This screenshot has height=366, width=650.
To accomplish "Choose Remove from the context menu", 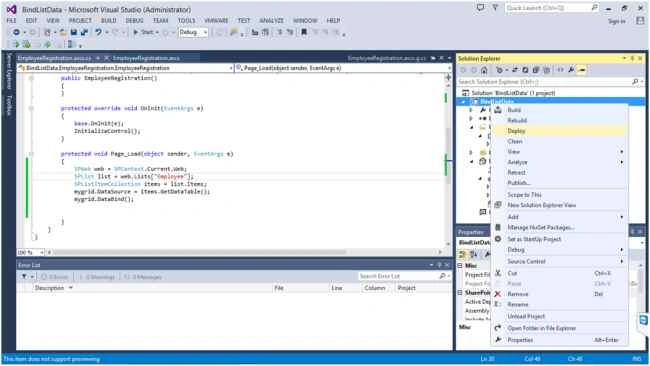I will tap(559, 294).
